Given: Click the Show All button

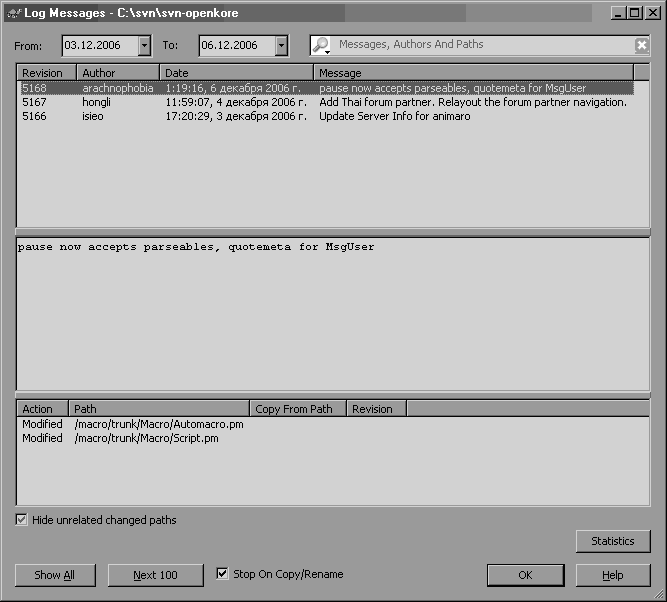Looking at the screenshot, I should click(55, 575).
